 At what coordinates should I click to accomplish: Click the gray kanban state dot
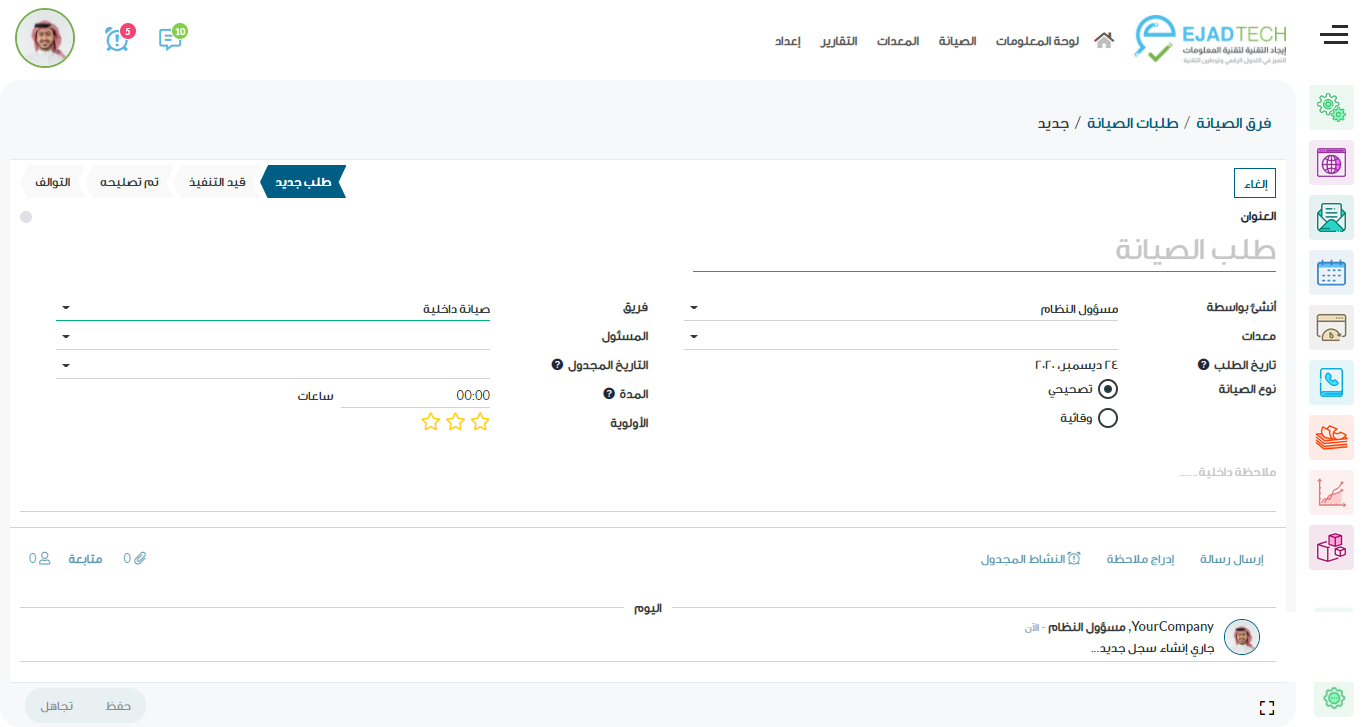tap(26, 217)
